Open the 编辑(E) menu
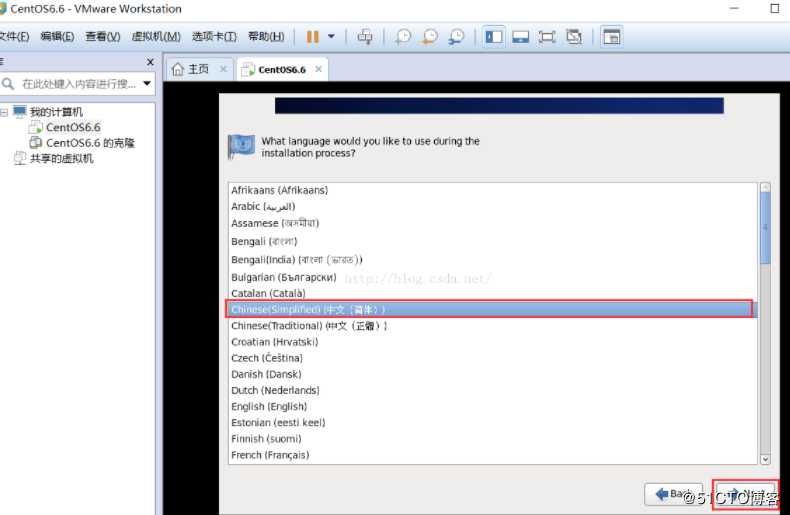This screenshot has width=790, height=515. coord(57,36)
